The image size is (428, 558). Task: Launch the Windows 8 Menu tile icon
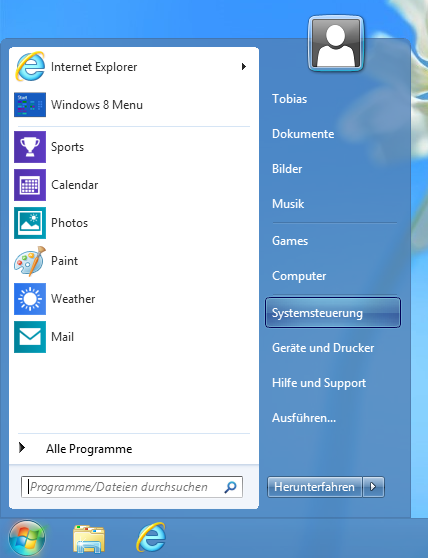click(30, 105)
